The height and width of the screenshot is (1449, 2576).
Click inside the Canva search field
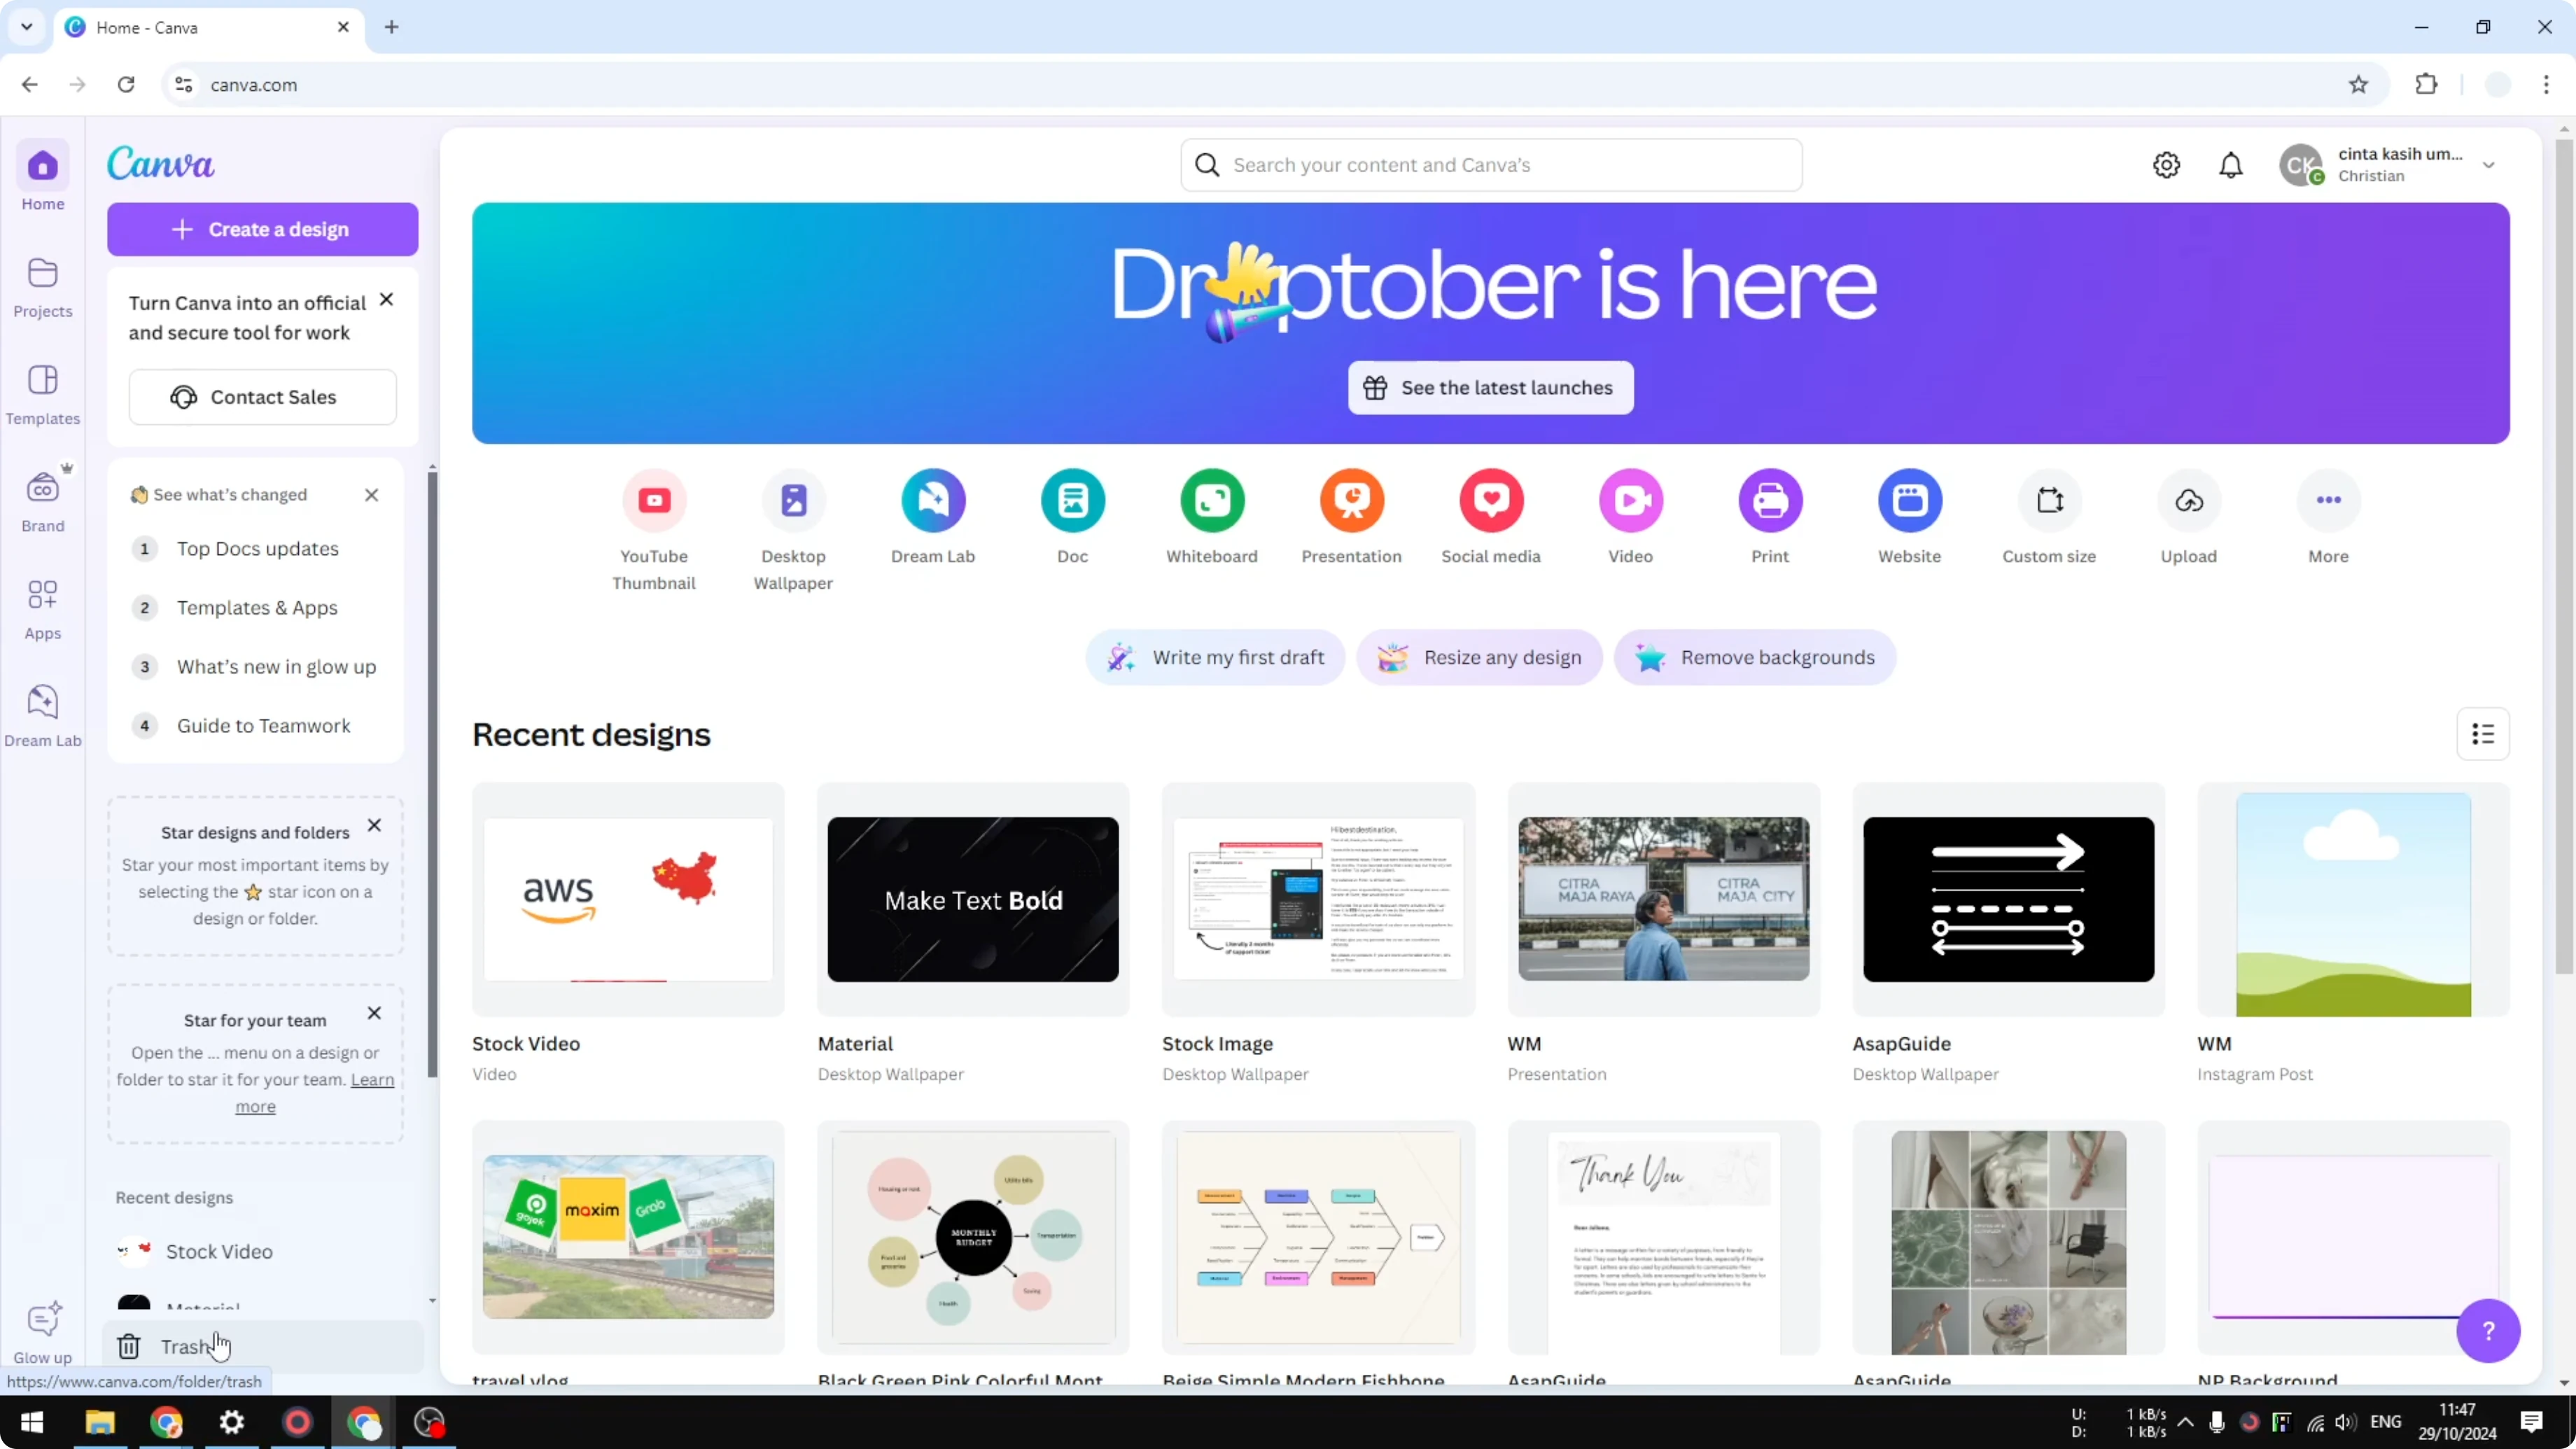(x=1490, y=165)
